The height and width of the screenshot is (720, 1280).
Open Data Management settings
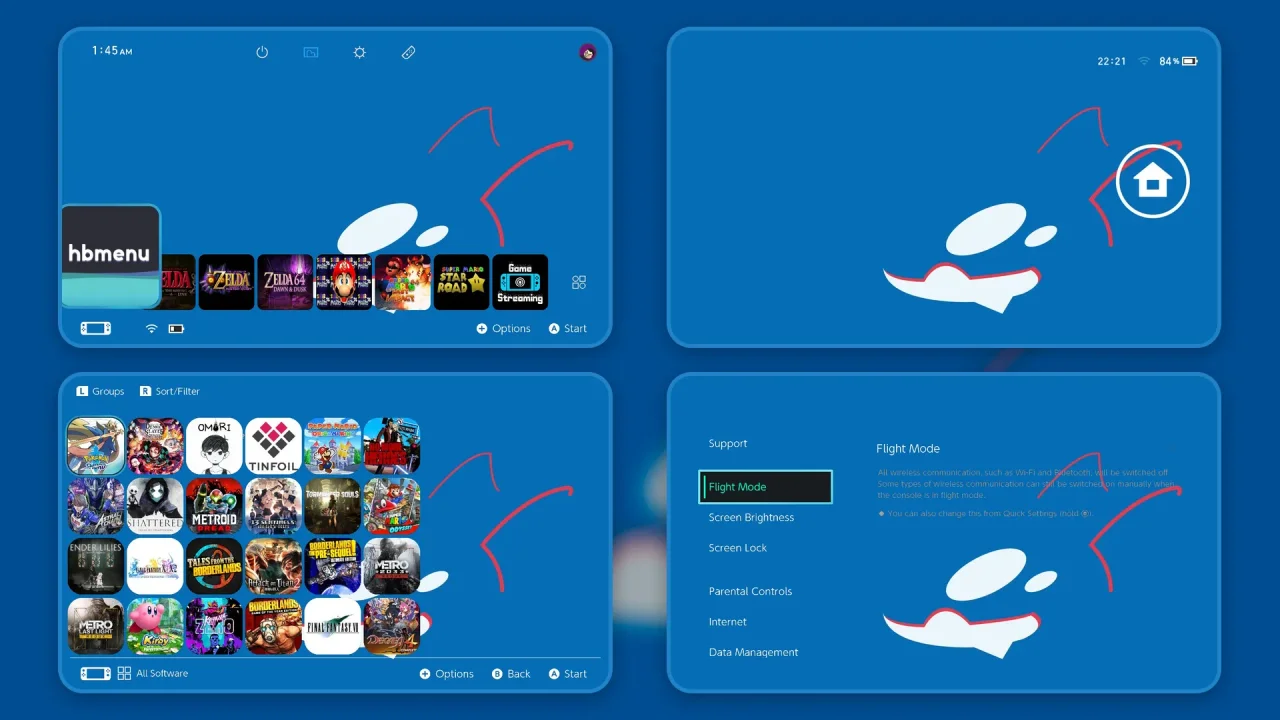(x=753, y=652)
